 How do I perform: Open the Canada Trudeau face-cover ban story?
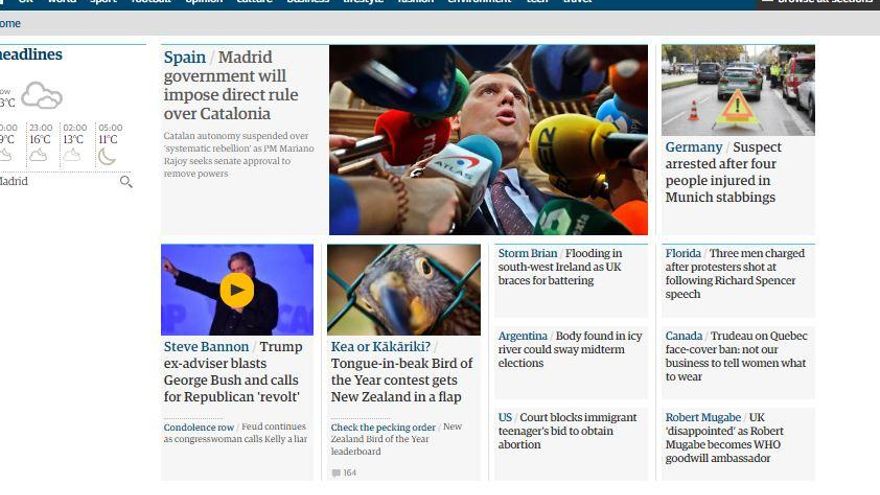click(736, 356)
